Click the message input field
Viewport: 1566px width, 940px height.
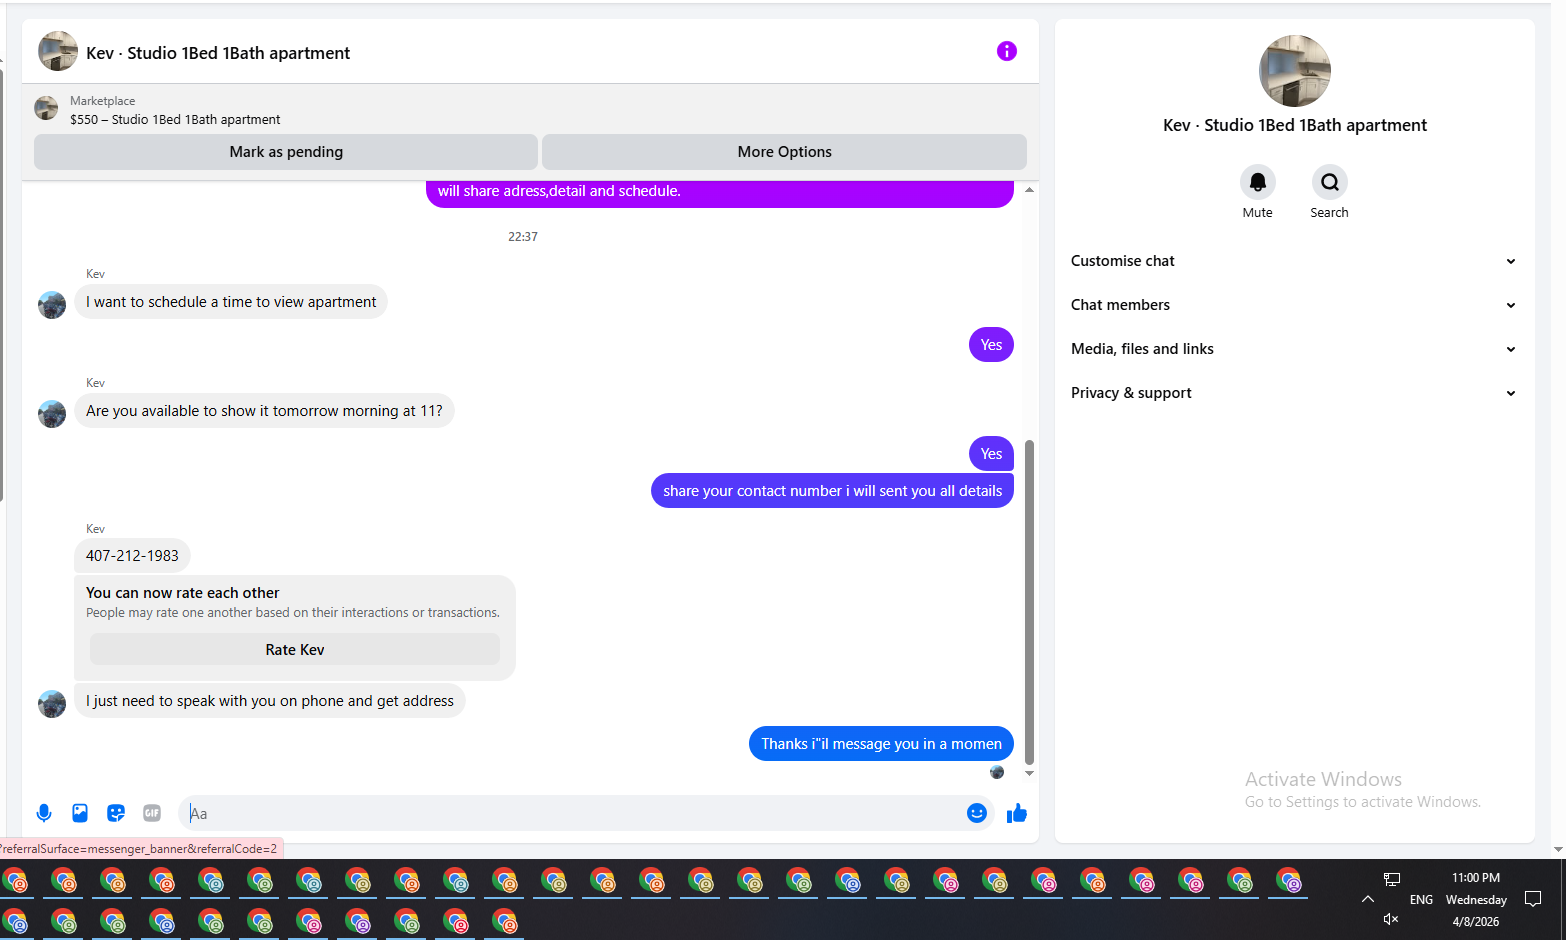coord(575,813)
